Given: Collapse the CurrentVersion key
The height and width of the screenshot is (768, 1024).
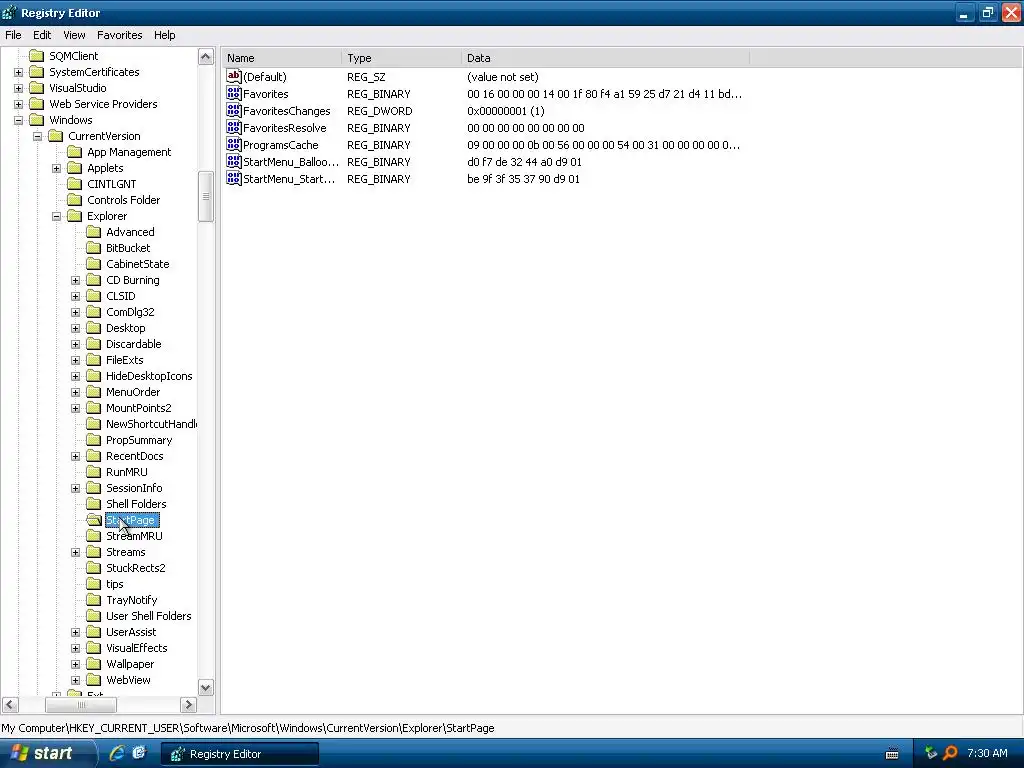Looking at the screenshot, I should tap(37, 136).
